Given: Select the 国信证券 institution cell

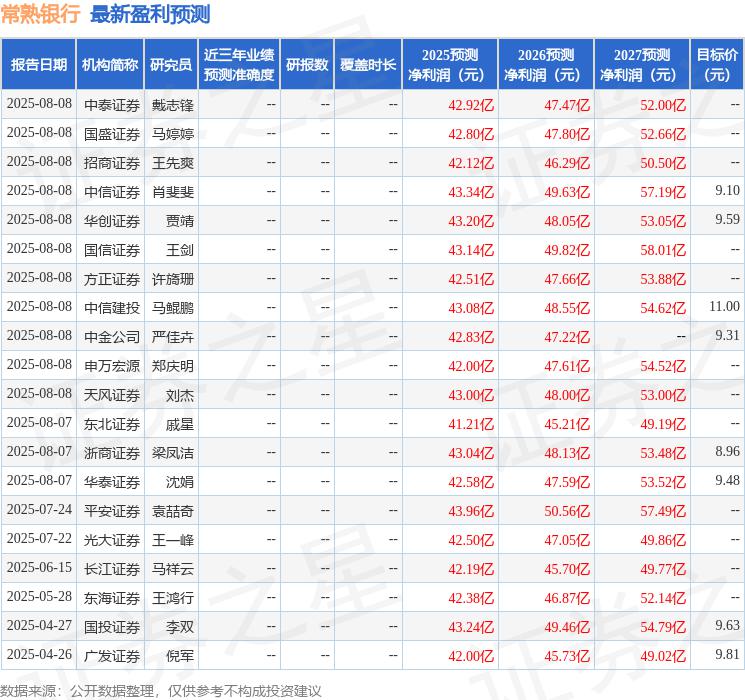Looking at the screenshot, I should click(x=112, y=250).
